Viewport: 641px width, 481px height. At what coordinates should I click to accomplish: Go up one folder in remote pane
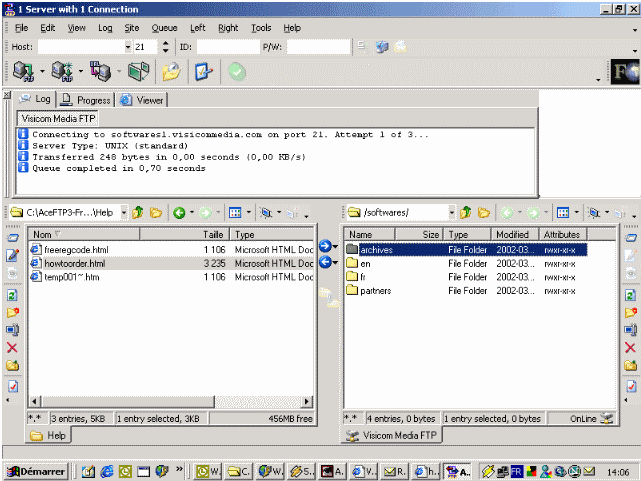(x=466, y=212)
